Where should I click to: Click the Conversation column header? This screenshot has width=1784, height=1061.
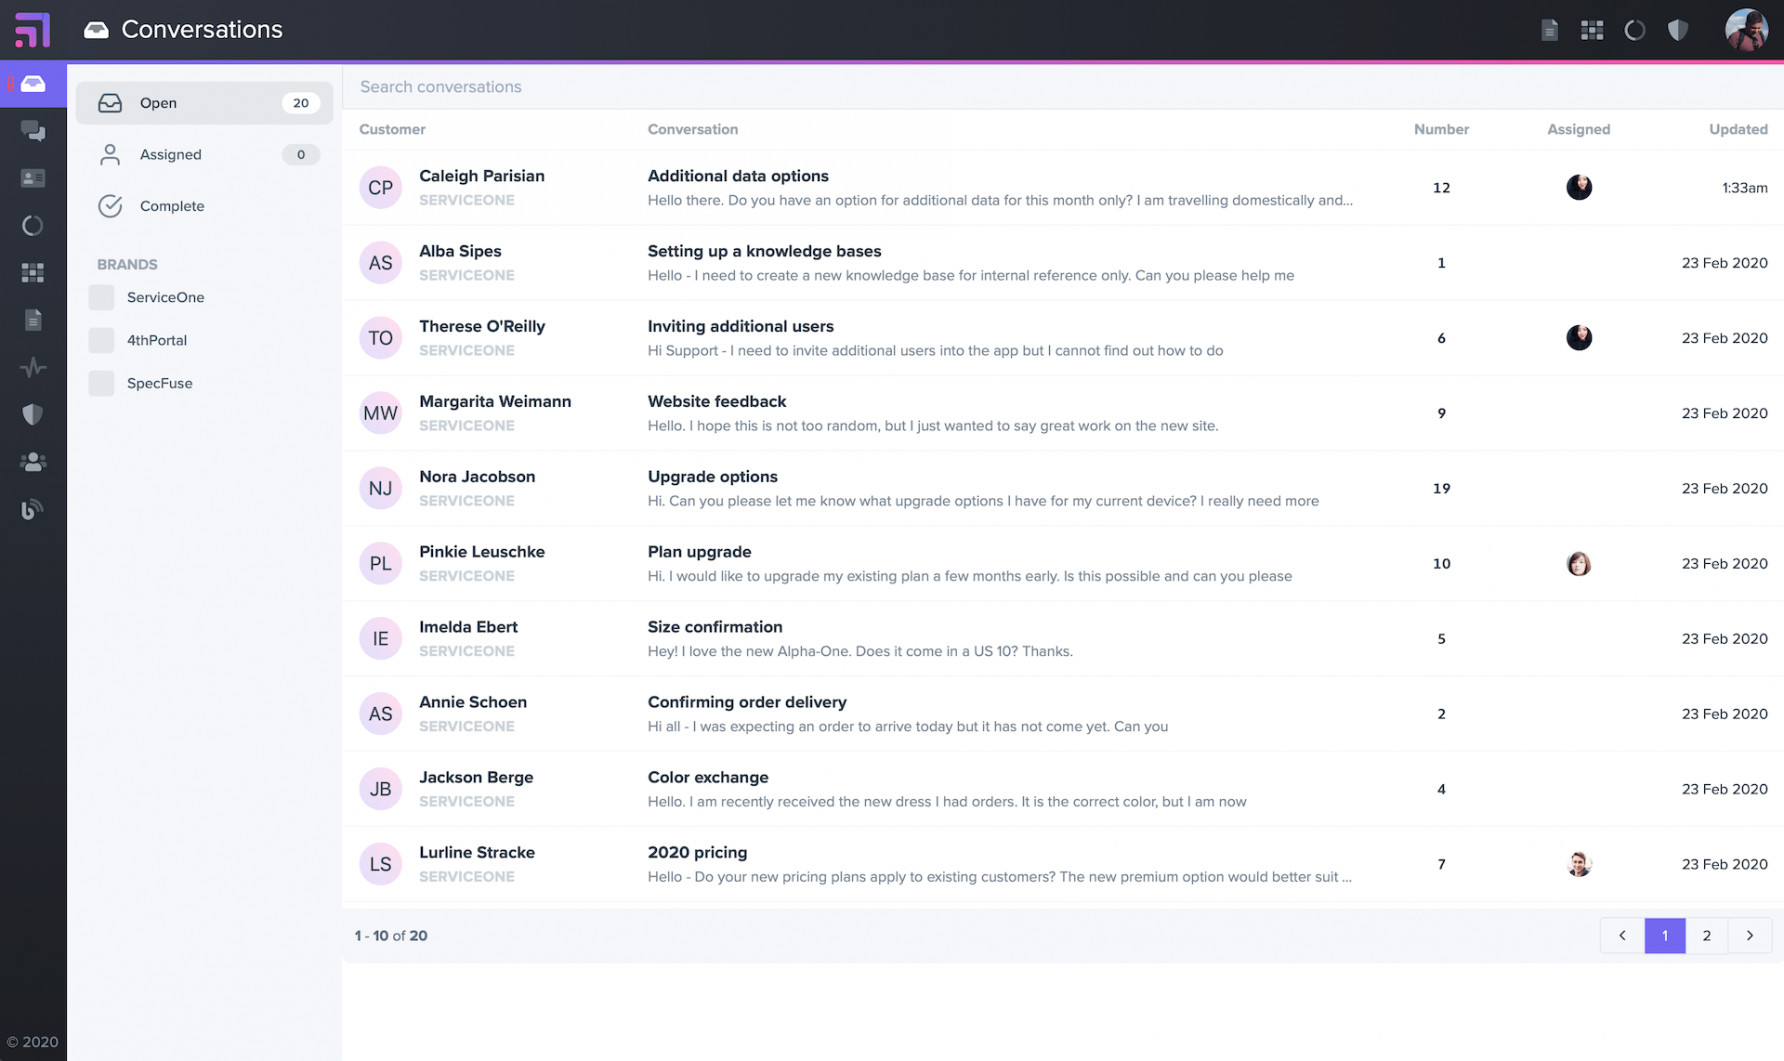pos(693,129)
